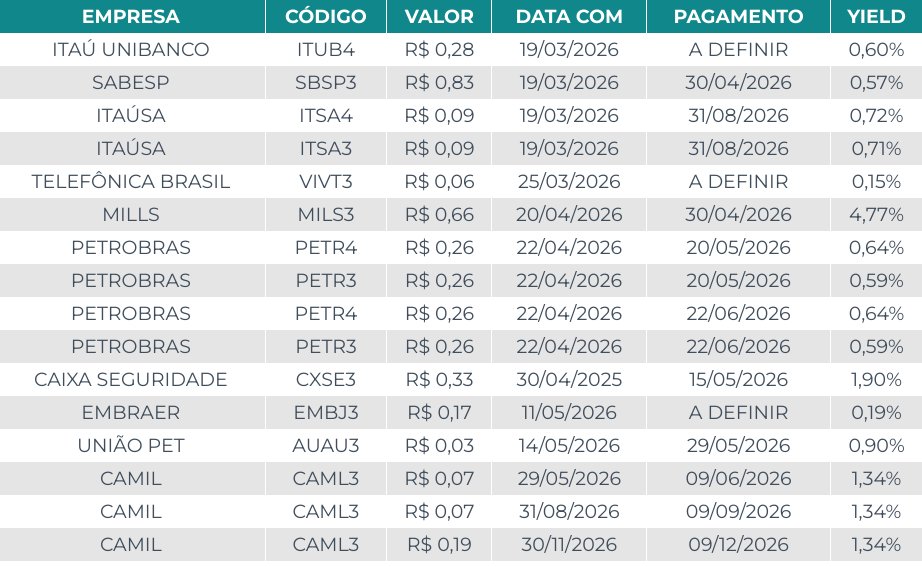Select the TELEFÔNICA BRASIL cell
Image resolution: width=922 pixels, height=567 pixels.
(131, 182)
